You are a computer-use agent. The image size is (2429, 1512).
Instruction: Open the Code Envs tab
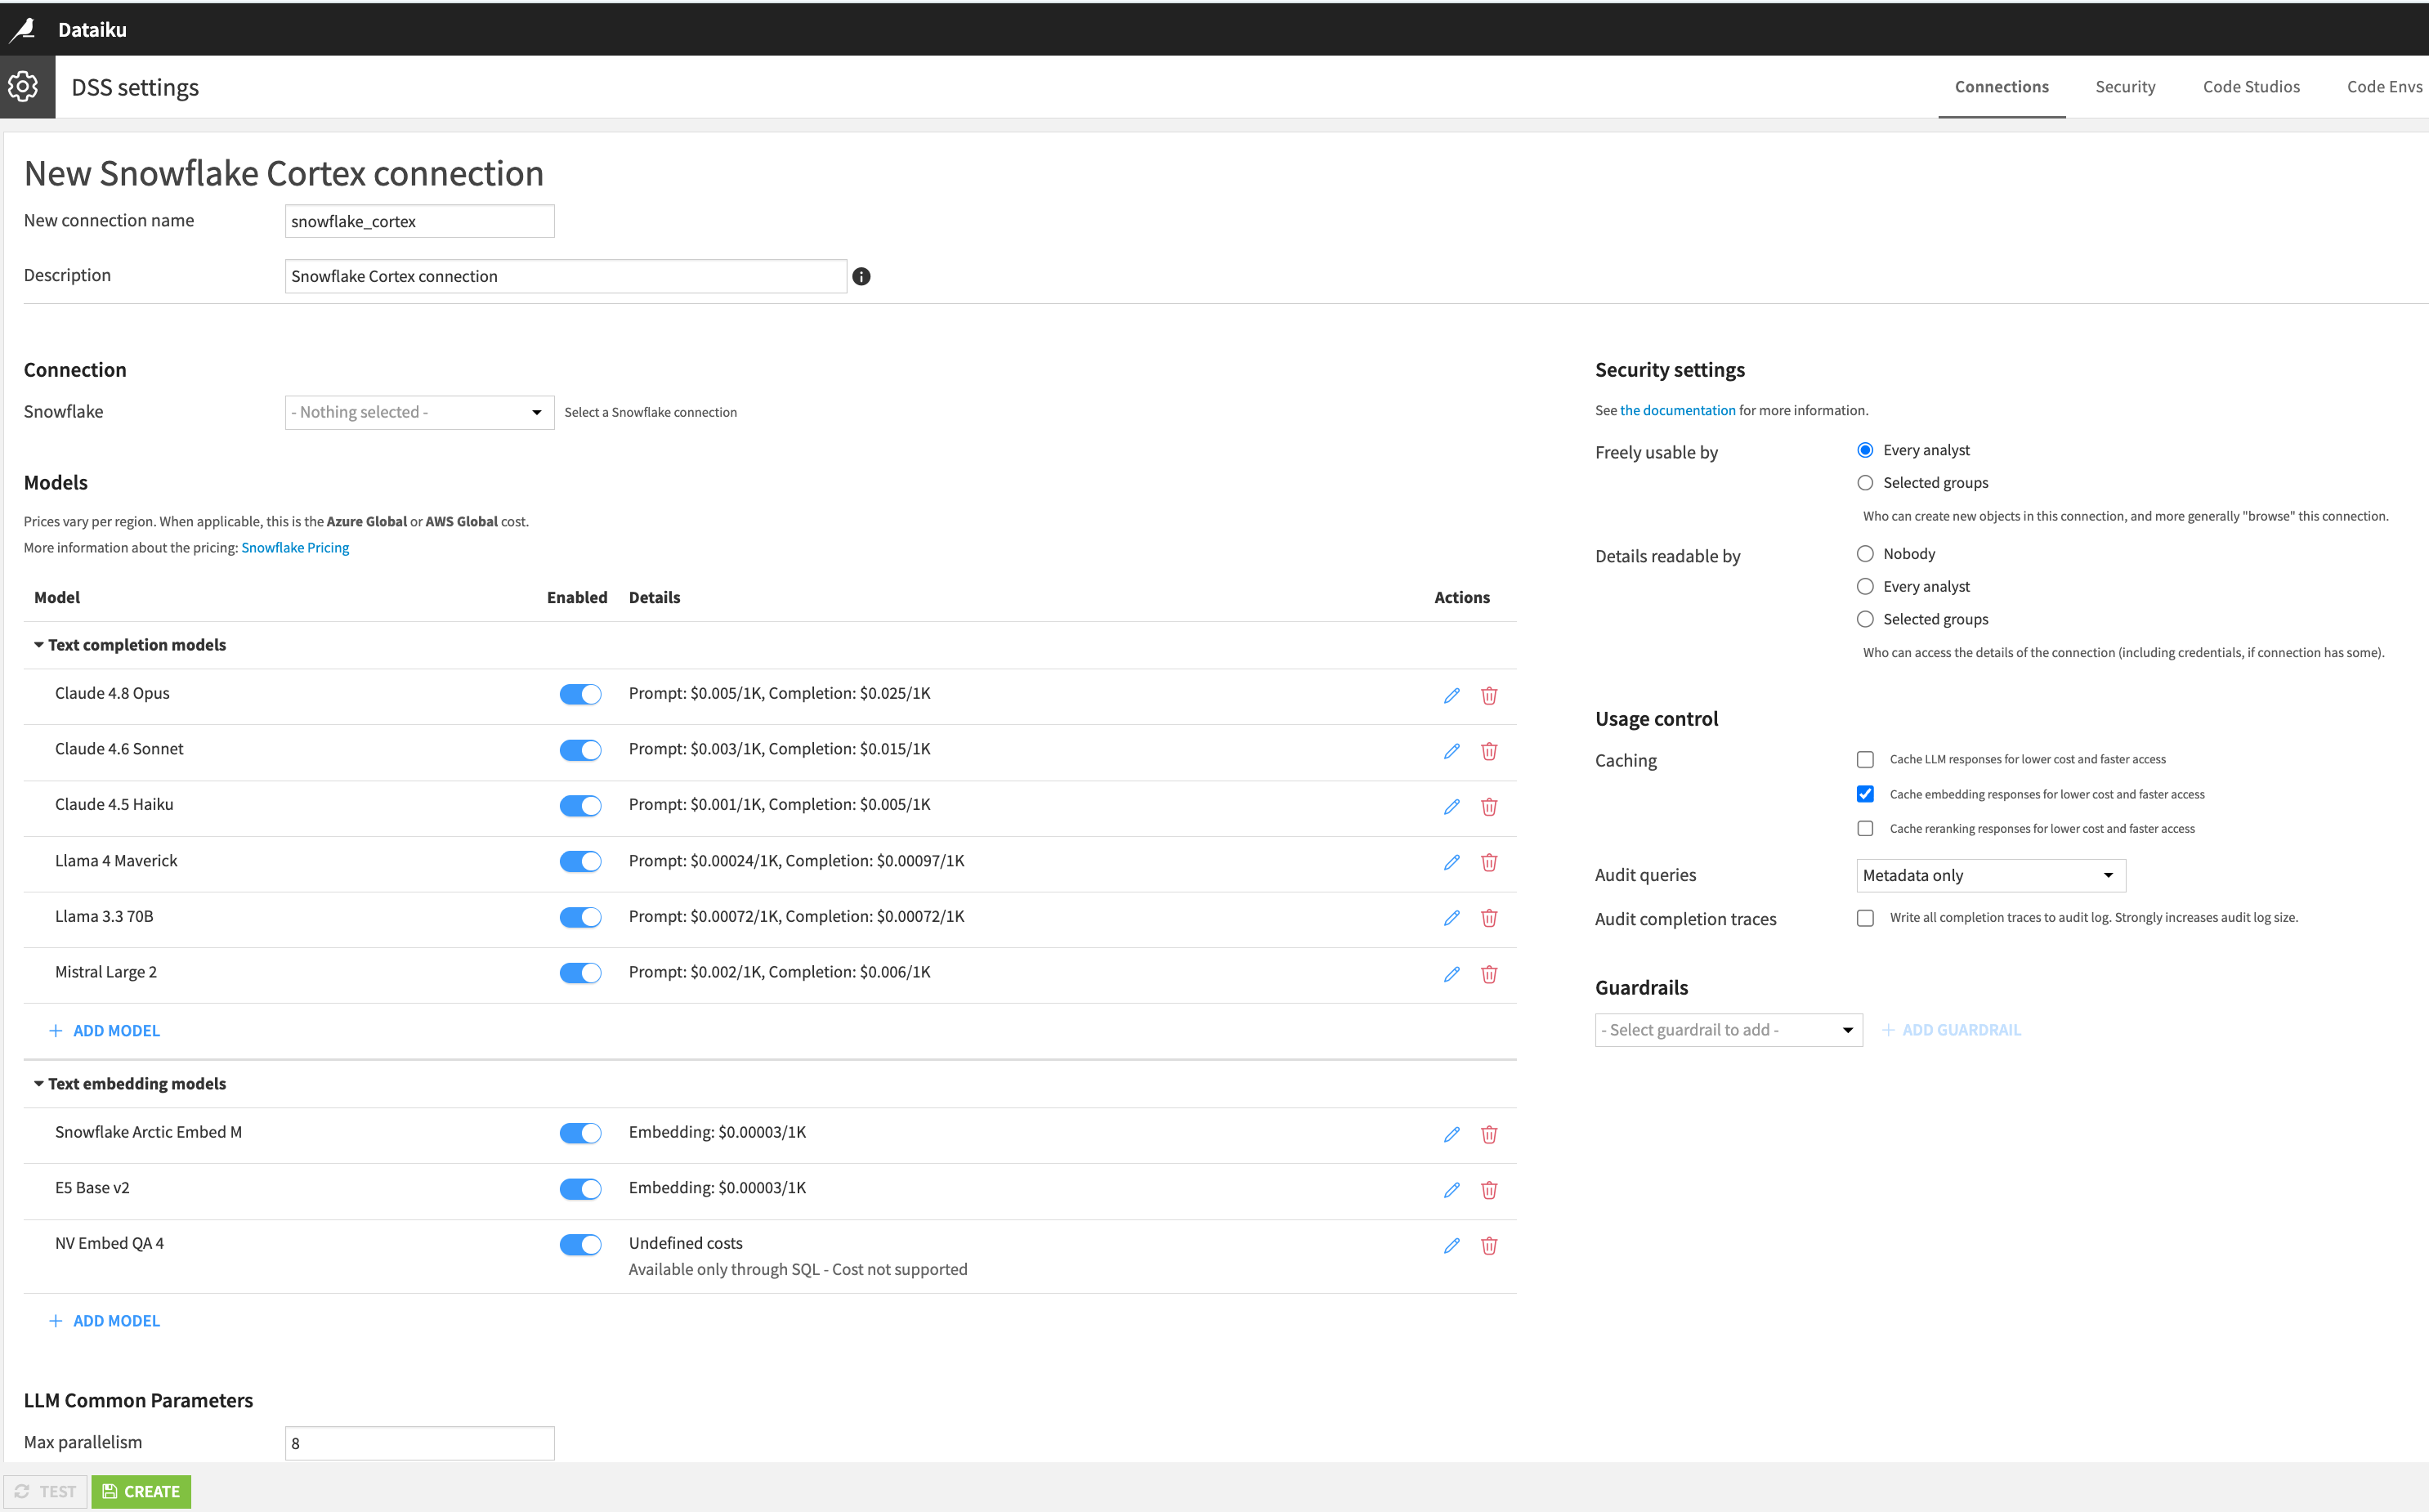coord(2384,87)
